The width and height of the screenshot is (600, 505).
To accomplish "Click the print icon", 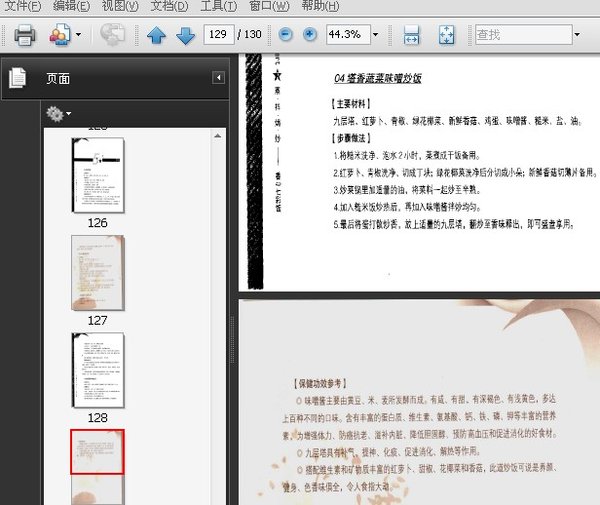I will point(25,35).
